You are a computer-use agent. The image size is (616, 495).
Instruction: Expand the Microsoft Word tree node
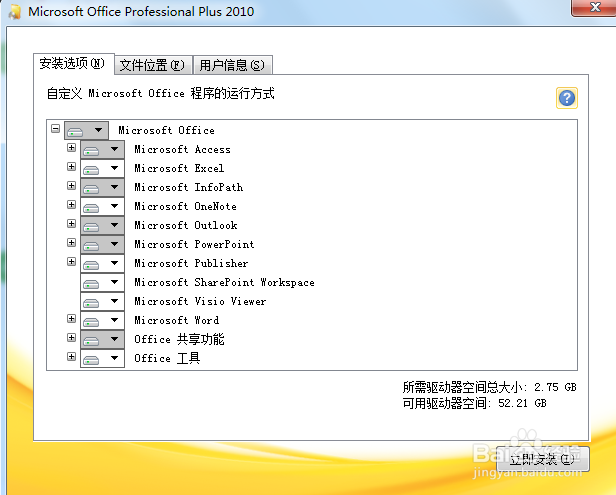click(71, 319)
